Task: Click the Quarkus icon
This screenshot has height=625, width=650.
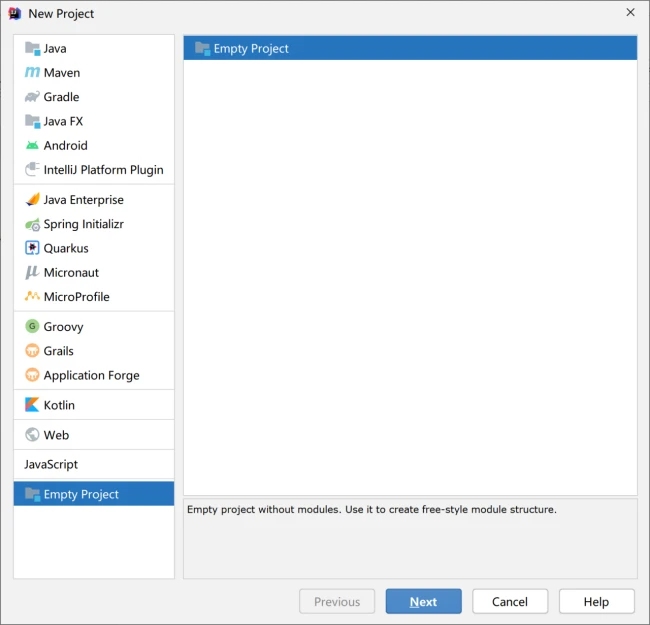Action: (x=32, y=248)
